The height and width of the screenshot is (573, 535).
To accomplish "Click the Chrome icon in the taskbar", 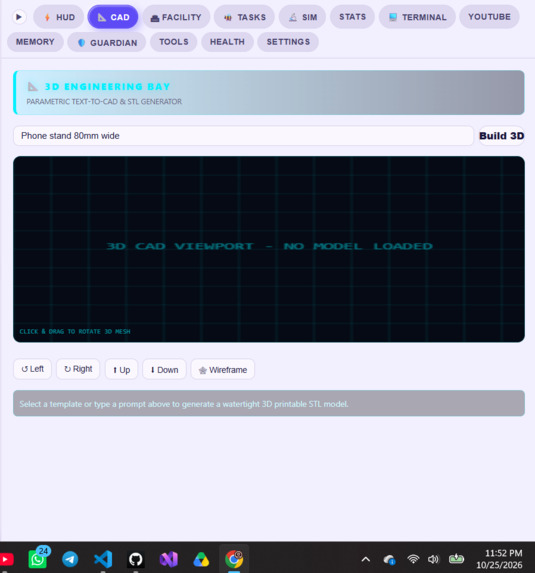I will pyautogui.click(x=234, y=559).
